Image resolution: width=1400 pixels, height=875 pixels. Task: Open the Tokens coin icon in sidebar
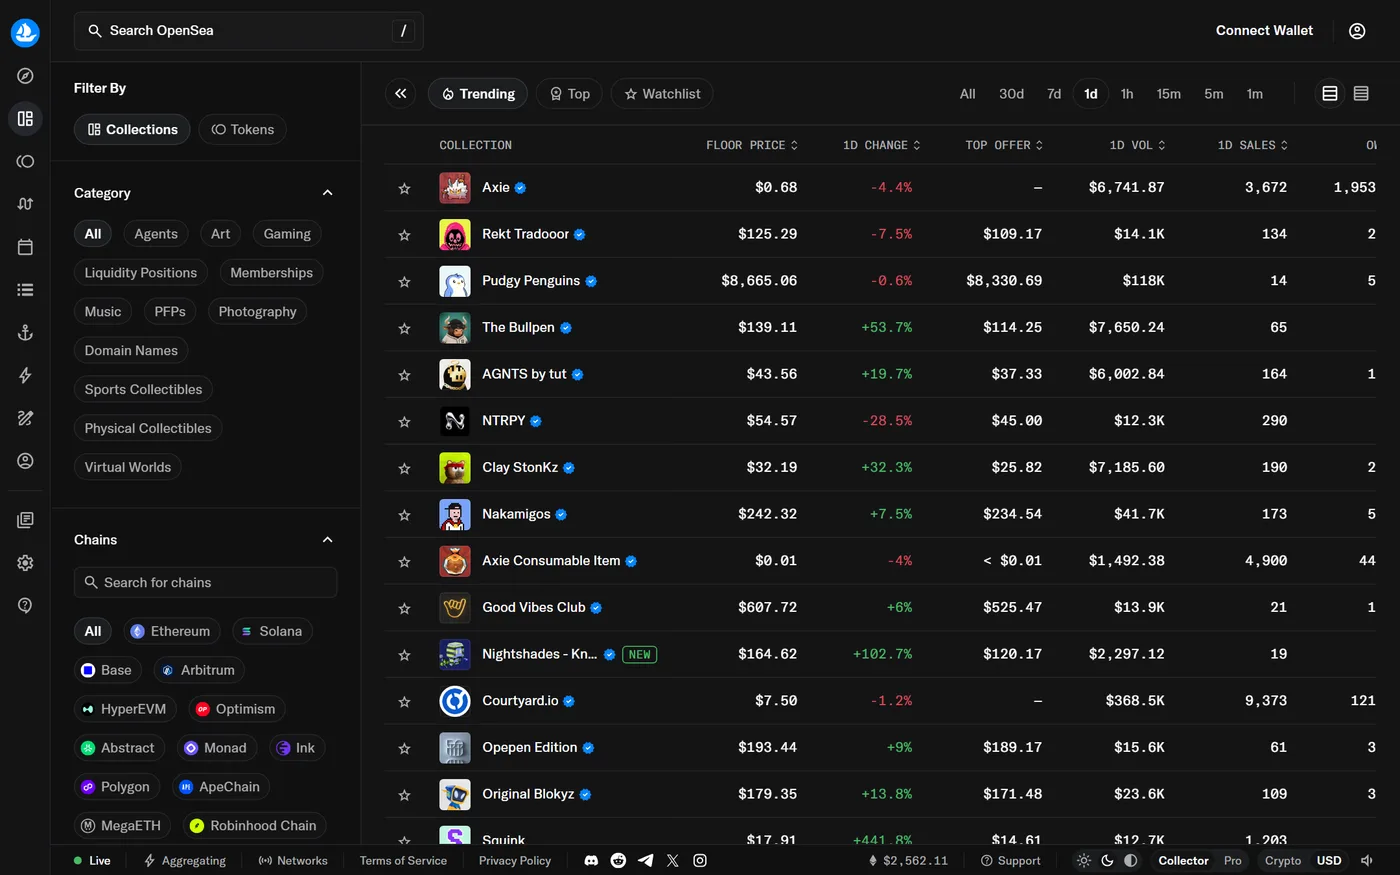[x=25, y=161]
